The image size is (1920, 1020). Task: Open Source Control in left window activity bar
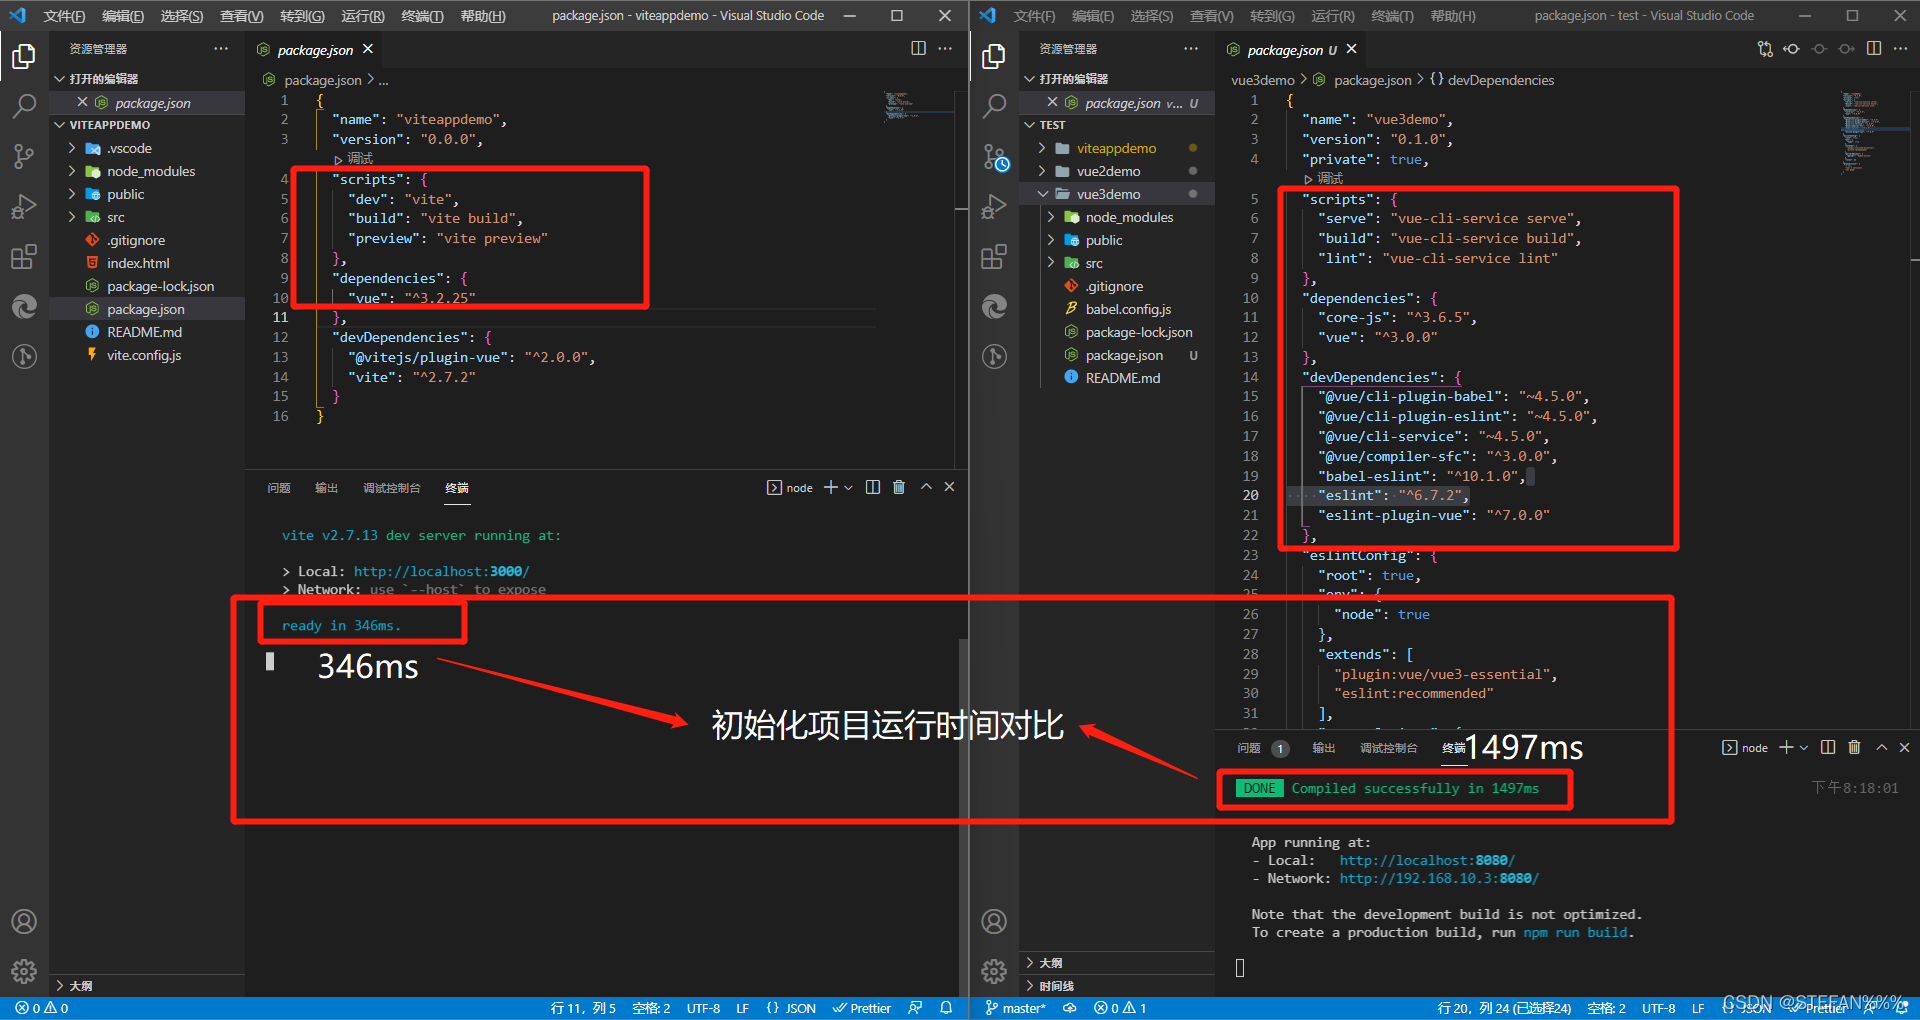click(24, 156)
